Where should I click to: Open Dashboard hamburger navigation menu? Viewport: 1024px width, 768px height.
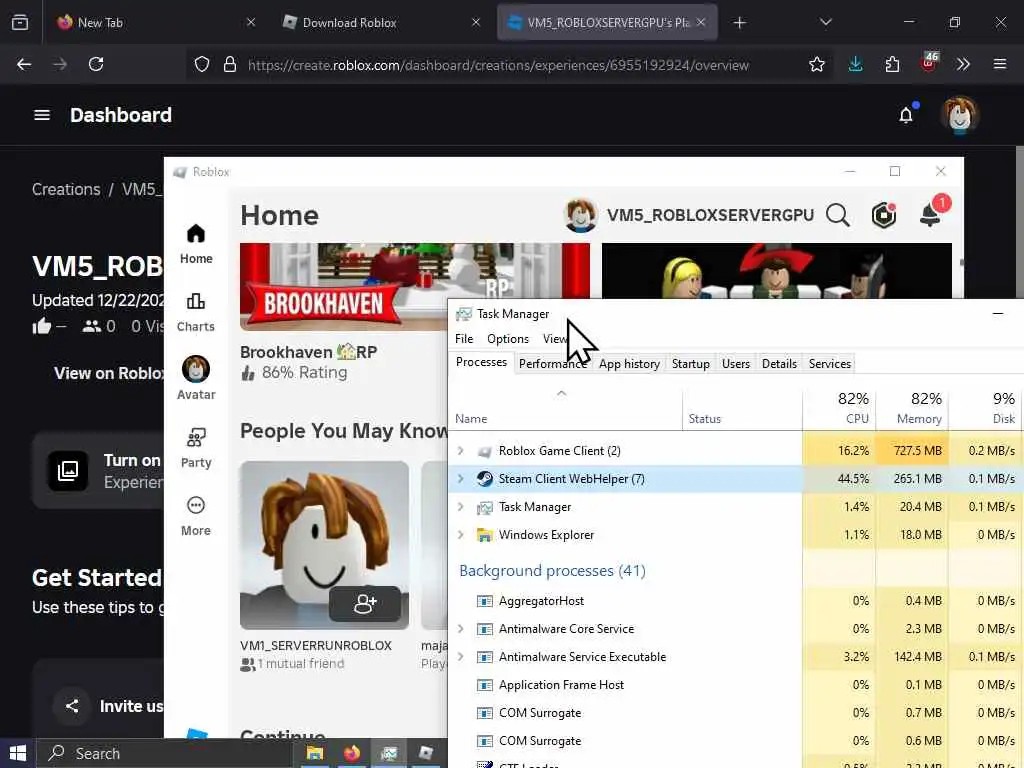tap(42, 115)
